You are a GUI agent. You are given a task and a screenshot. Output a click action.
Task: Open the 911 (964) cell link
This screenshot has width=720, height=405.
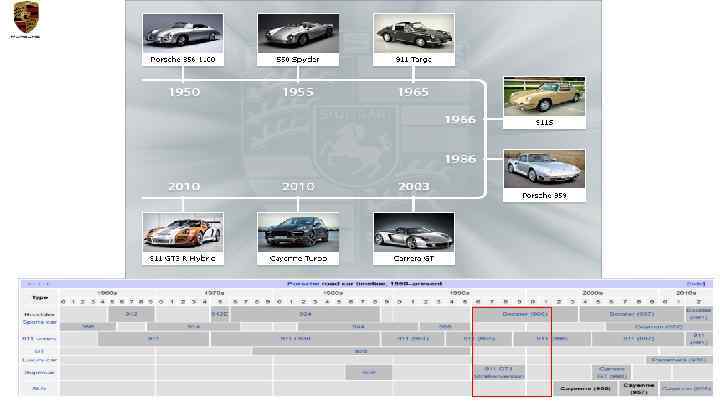click(413, 339)
